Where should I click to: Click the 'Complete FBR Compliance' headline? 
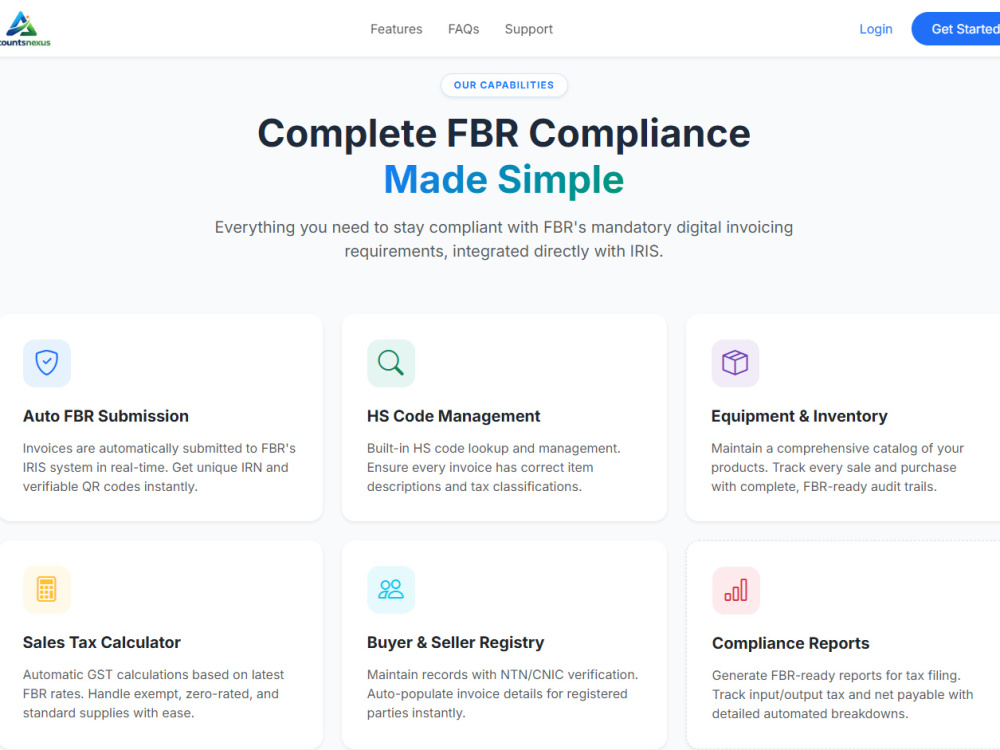(504, 133)
